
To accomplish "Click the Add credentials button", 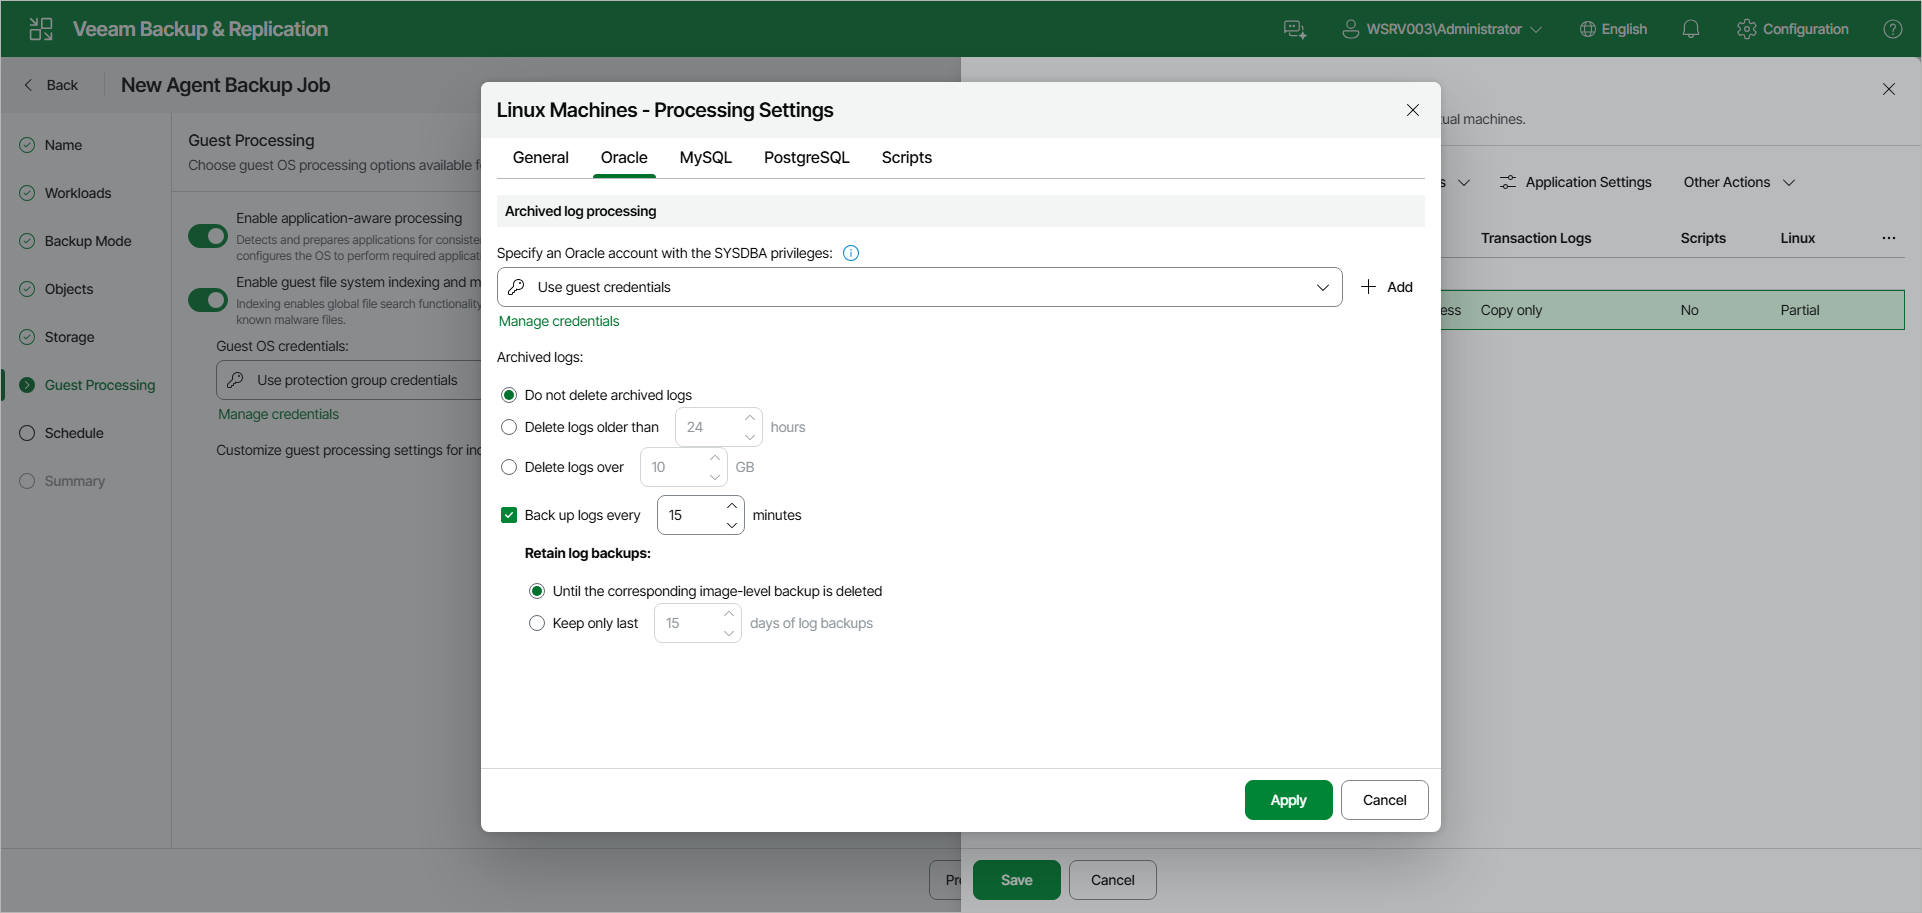I will (1386, 287).
